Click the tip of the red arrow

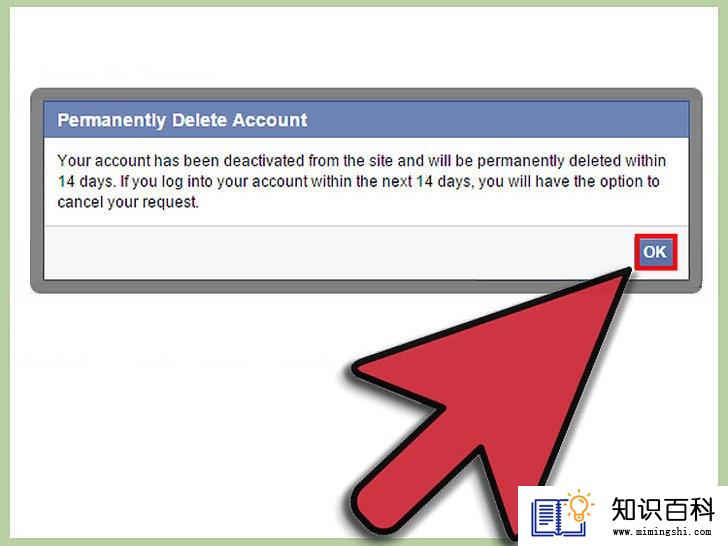tap(627, 274)
